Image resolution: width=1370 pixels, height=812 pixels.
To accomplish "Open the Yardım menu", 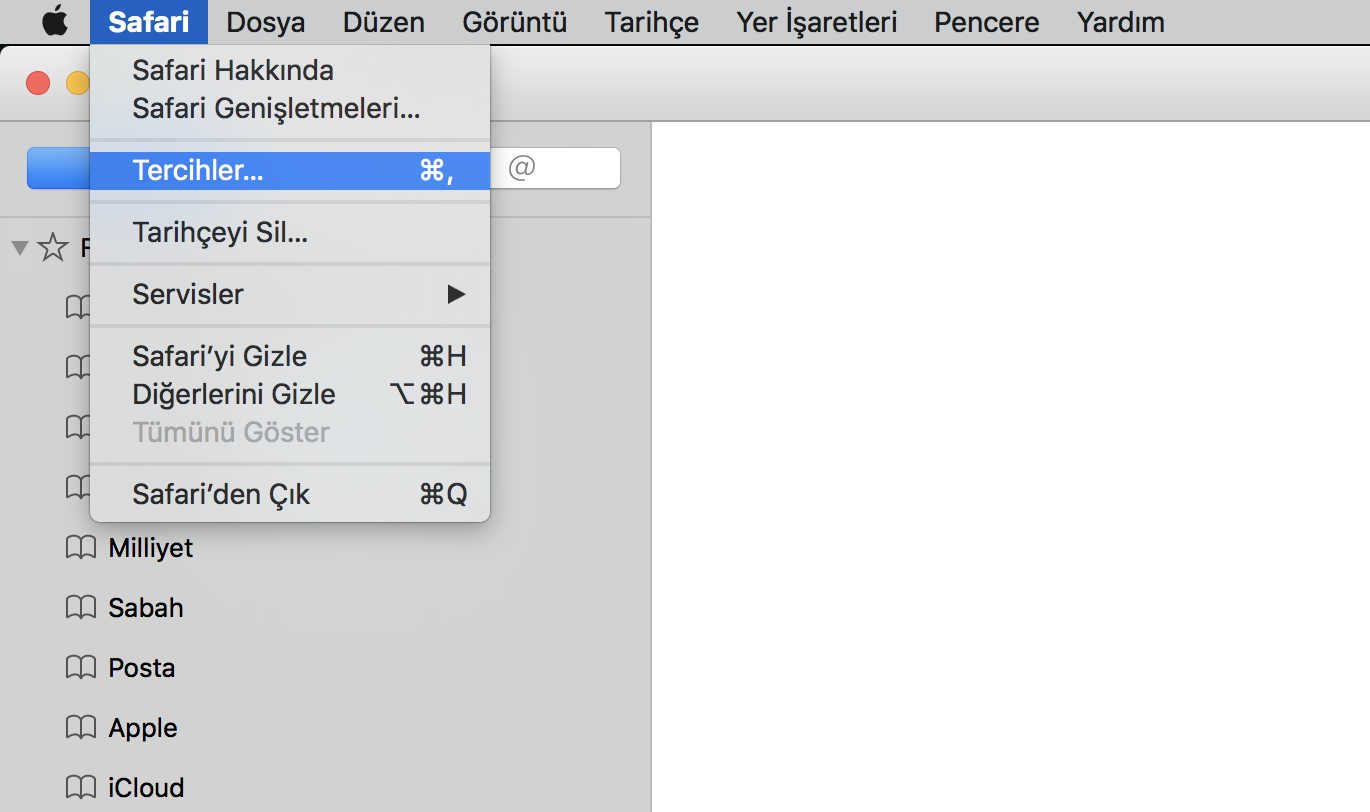I will click(1120, 21).
